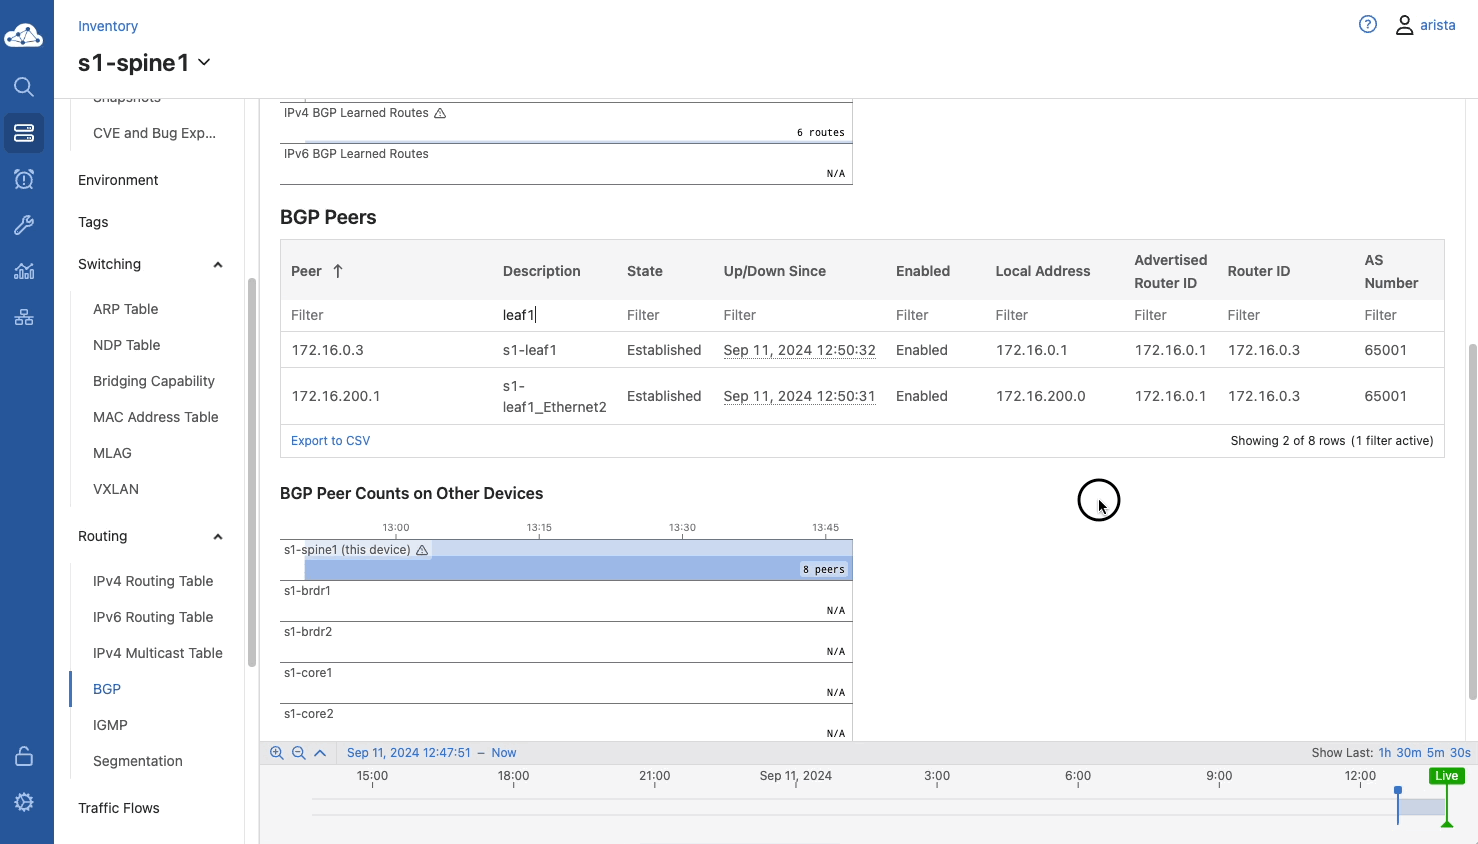The height and width of the screenshot is (844, 1478).
Task: Open the help question mark icon
Action: click(x=1368, y=25)
